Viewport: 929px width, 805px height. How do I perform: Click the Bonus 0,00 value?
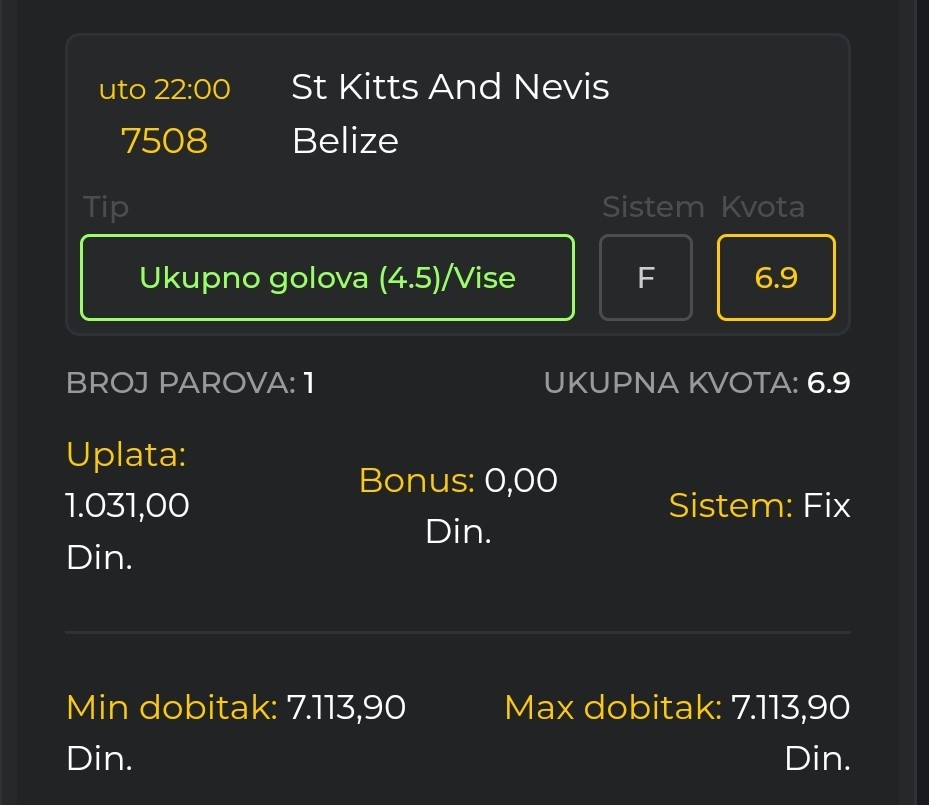[520, 481]
